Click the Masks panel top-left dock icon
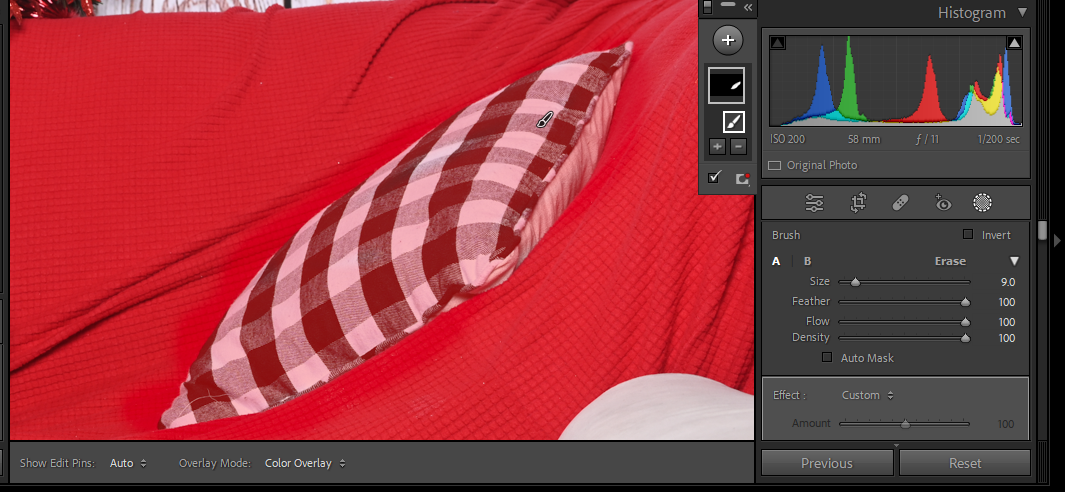The image size is (1065, 492). click(707, 7)
